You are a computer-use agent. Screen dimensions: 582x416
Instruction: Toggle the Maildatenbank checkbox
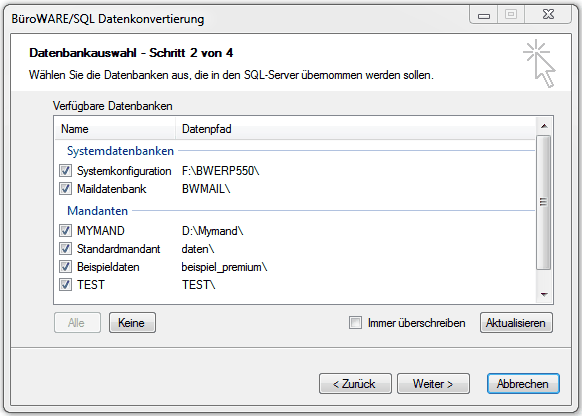tap(66, 189)
